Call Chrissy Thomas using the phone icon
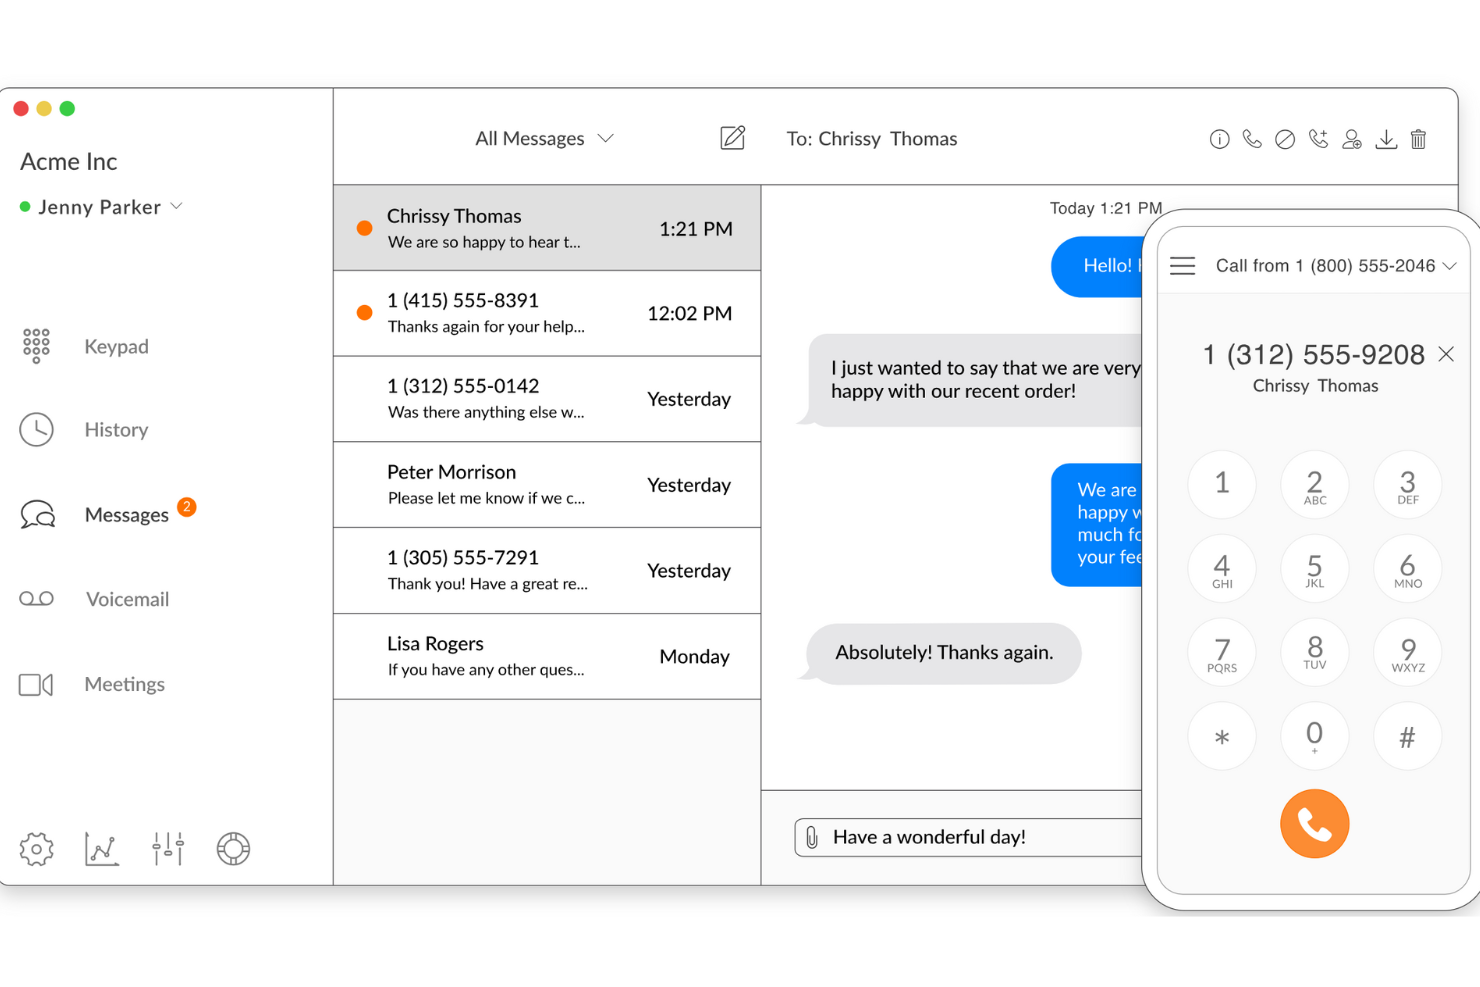1480x987 pixels. pyautogui.click(x=1252, y=139)
